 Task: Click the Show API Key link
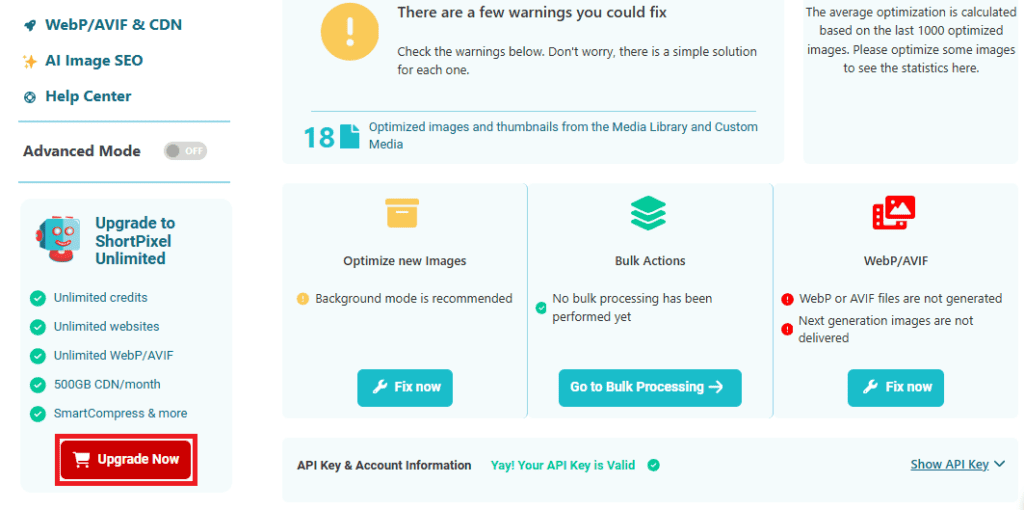tap(949, 464)
